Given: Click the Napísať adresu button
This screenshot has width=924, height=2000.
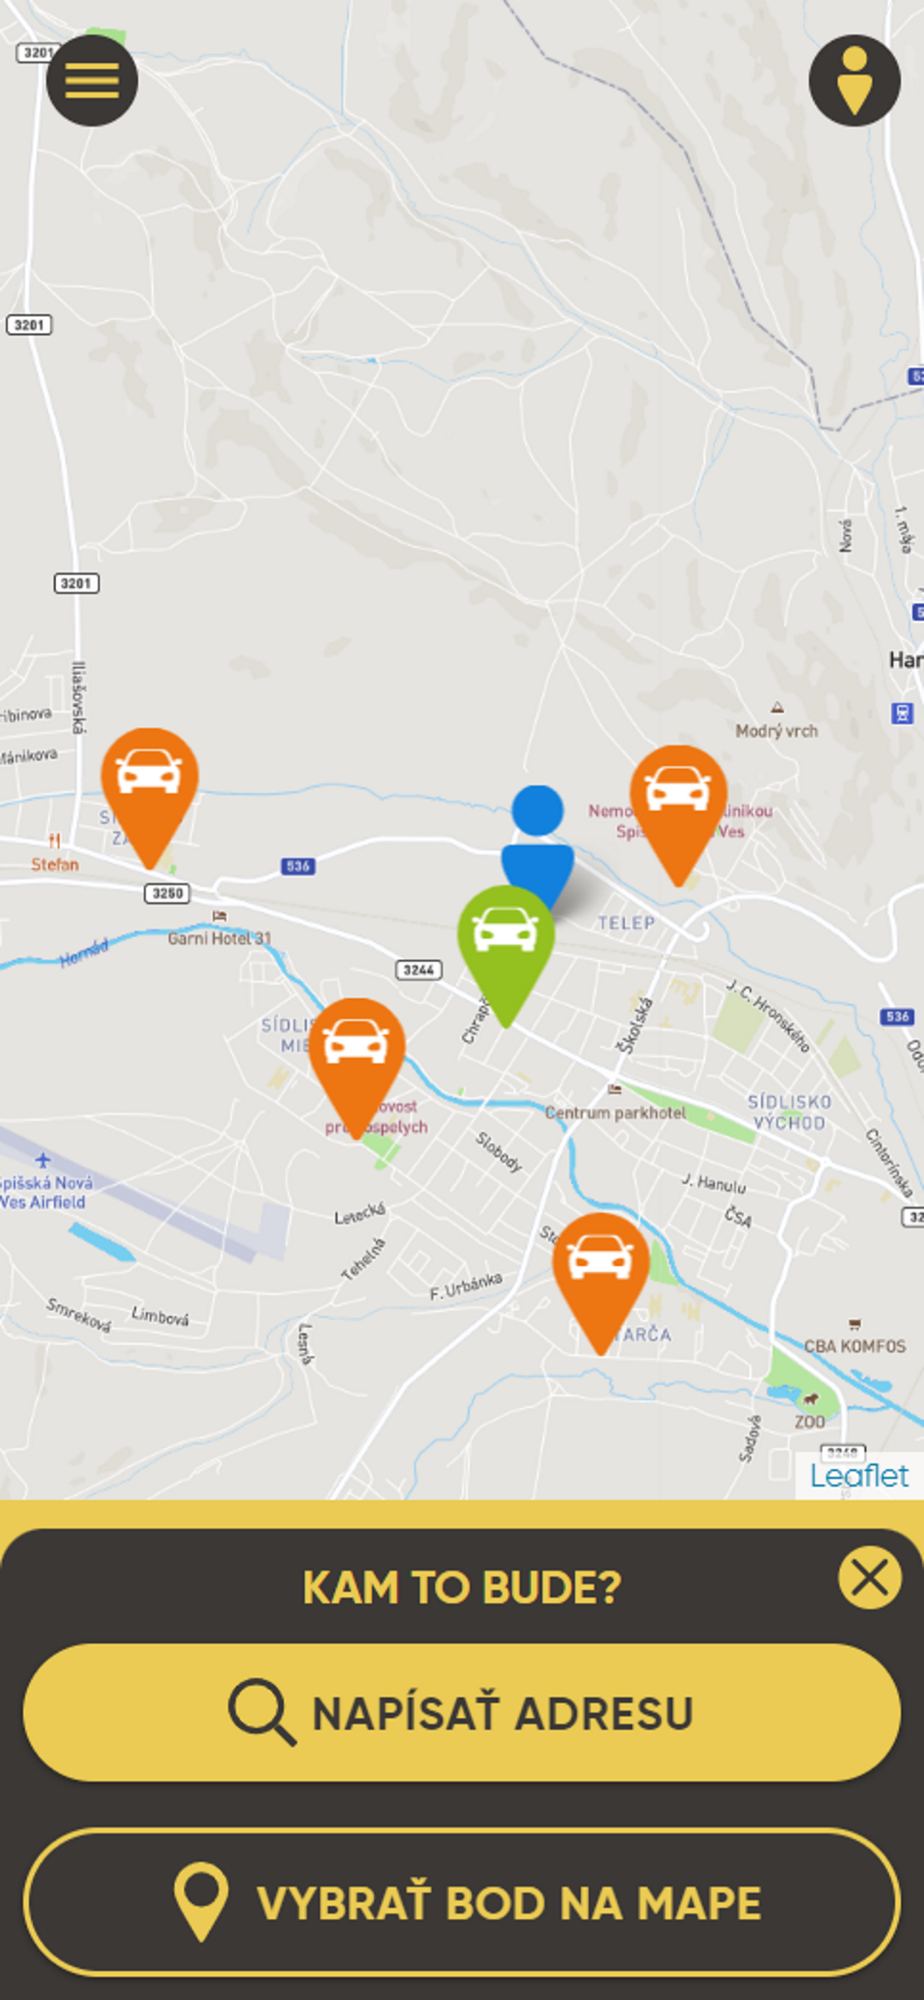Looking at the screenshot, I should pos(462,1712).
